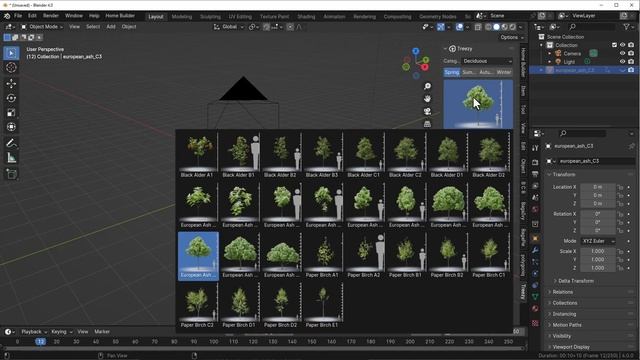The image size is (640, 360).
Task: Open the Home Builder menu
Action: click(x=120, y=16)
